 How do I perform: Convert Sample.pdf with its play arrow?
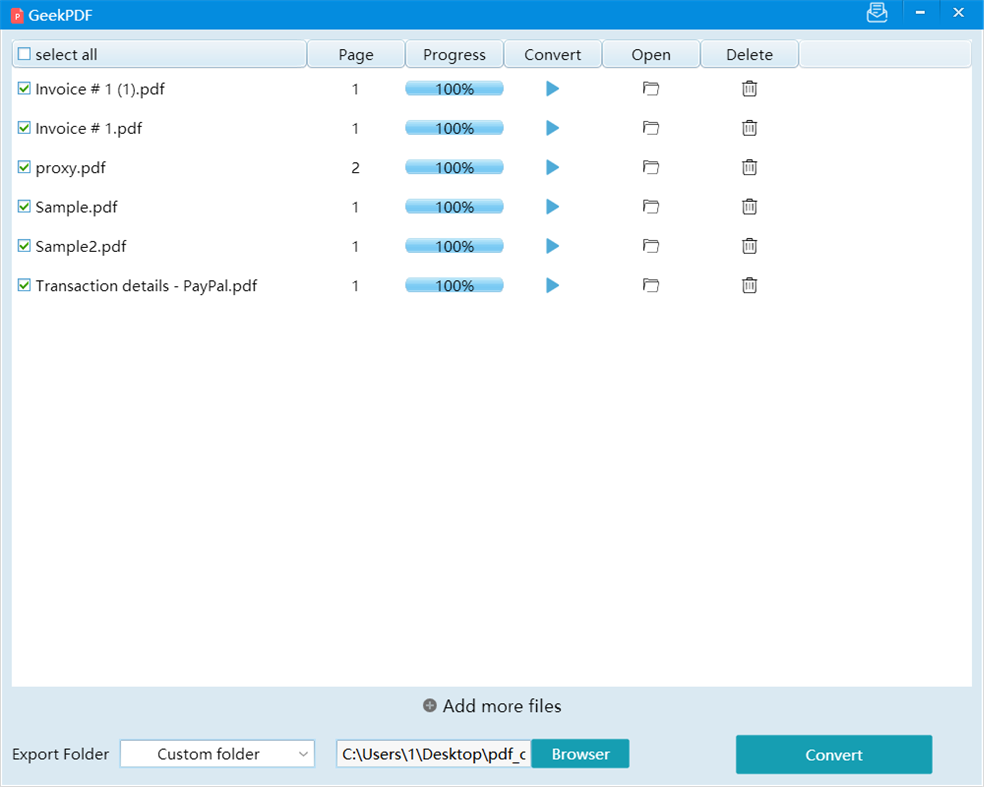(x=552, y=207)
